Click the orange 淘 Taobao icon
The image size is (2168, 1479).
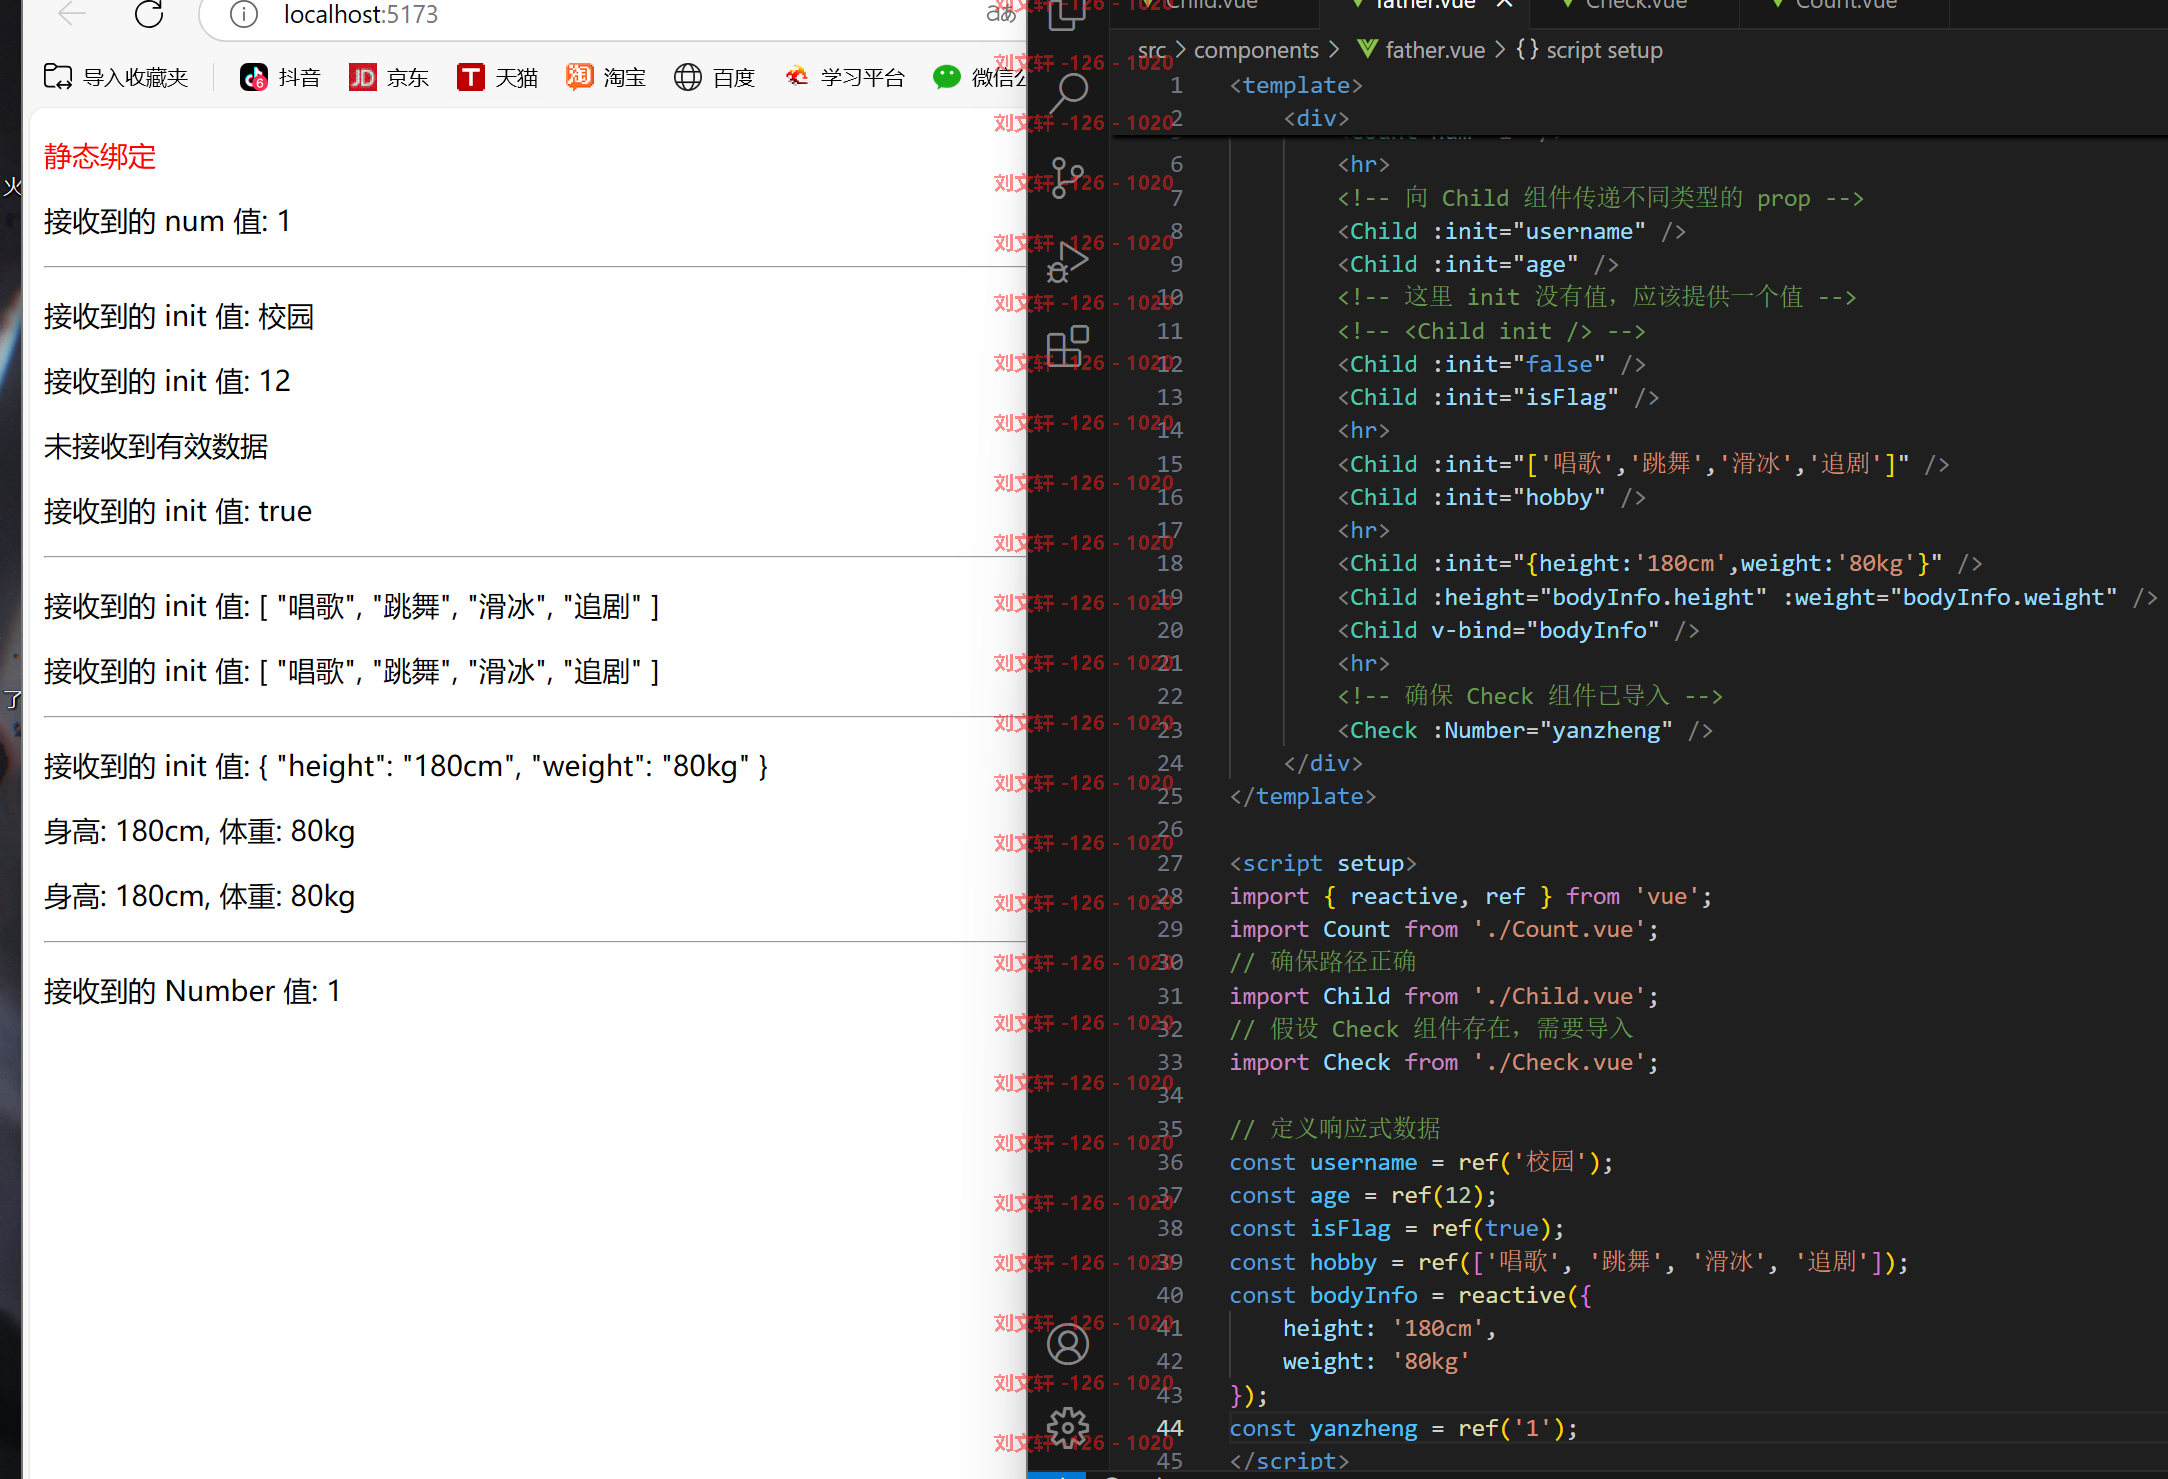click(579, 77)
